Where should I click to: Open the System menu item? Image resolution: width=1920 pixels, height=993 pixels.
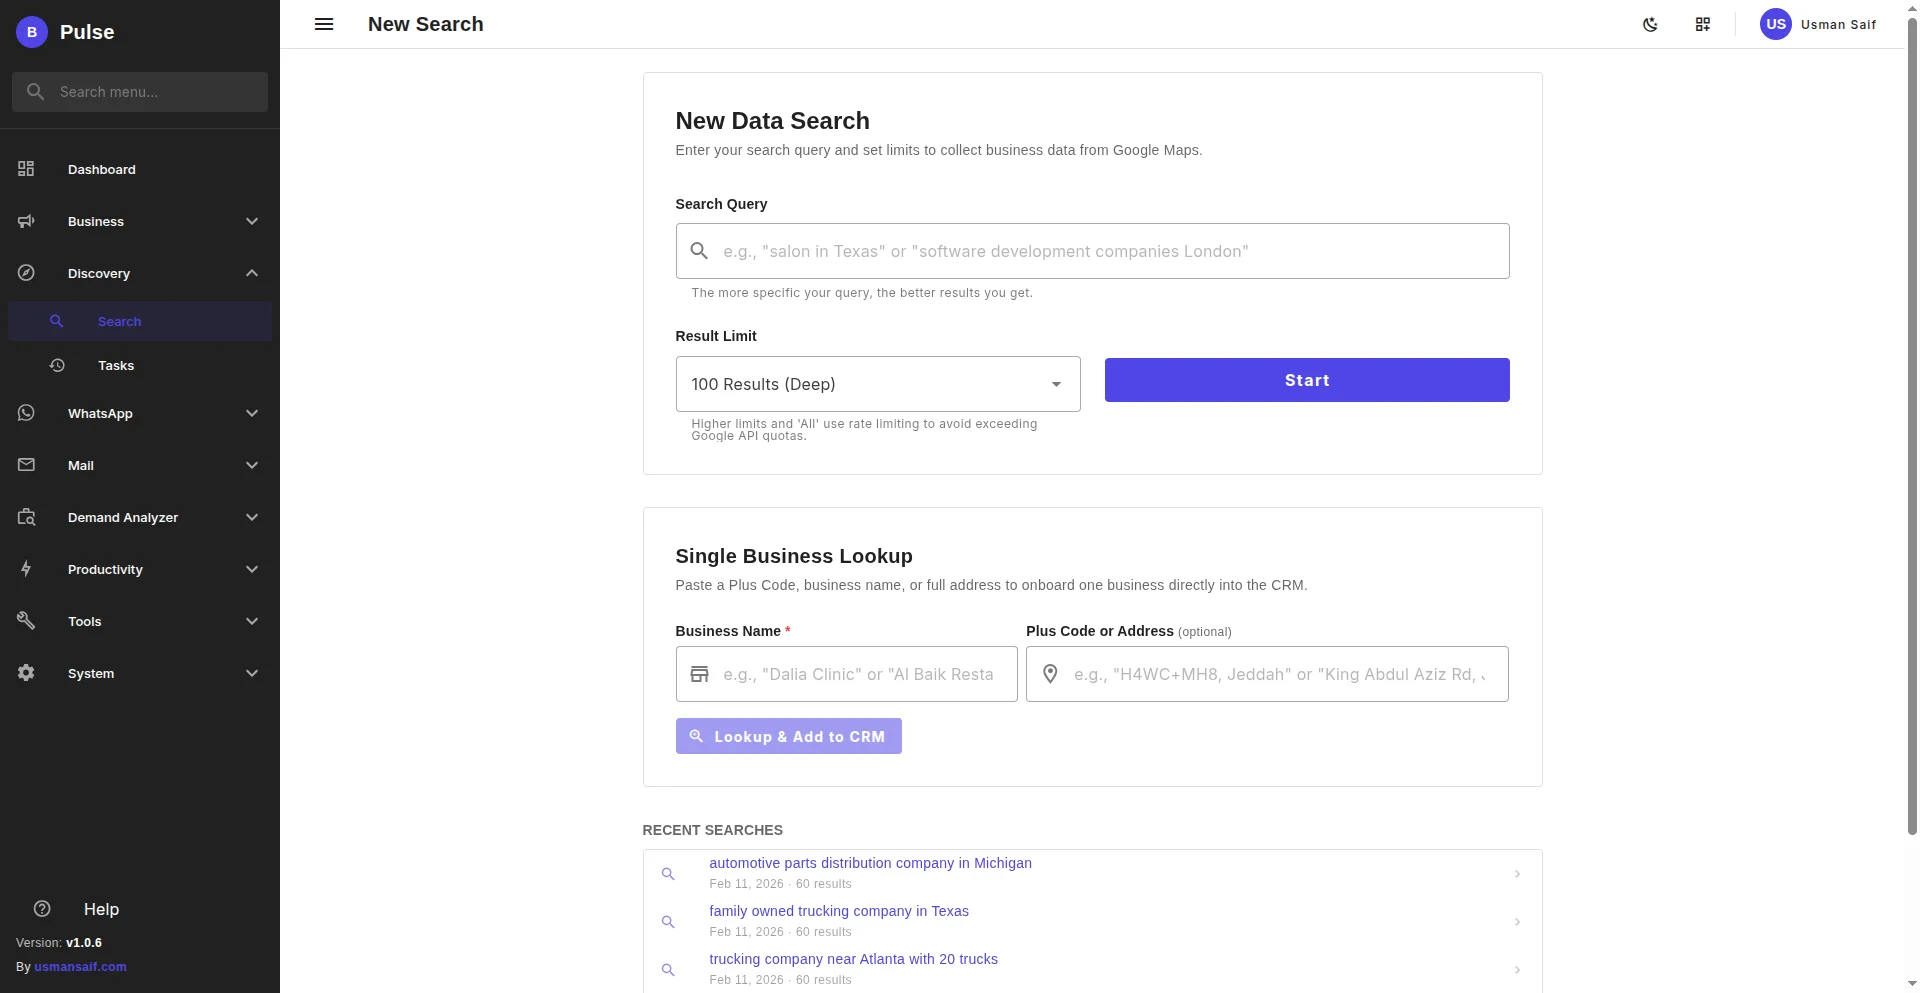[140, 673]
